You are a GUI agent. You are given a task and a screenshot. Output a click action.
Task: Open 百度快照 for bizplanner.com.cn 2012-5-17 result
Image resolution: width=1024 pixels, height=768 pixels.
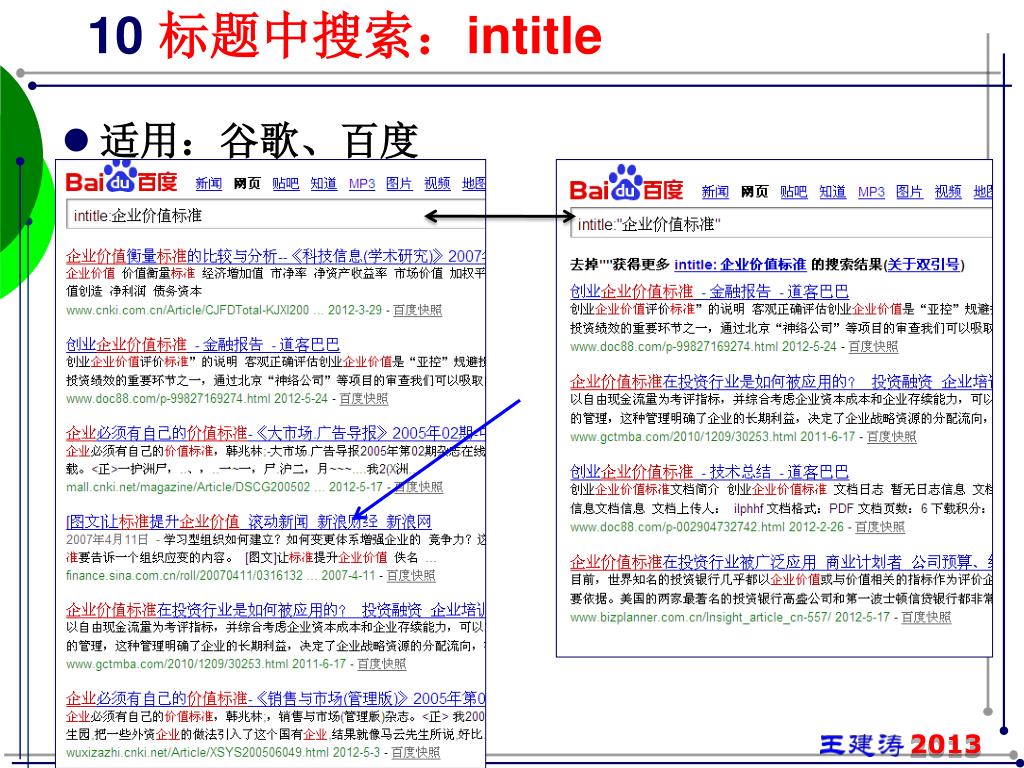(926, 617)
